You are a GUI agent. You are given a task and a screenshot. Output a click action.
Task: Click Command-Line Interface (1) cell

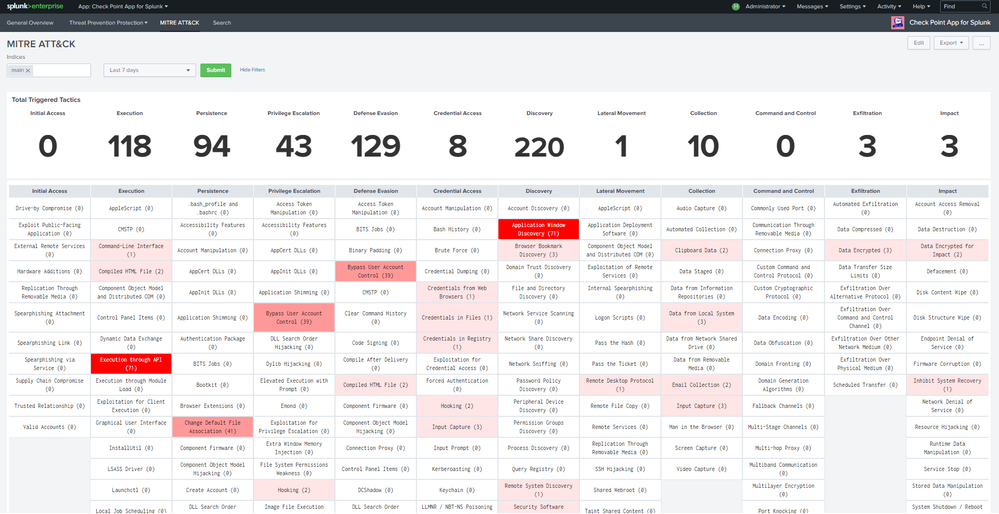tap(131, 250)
